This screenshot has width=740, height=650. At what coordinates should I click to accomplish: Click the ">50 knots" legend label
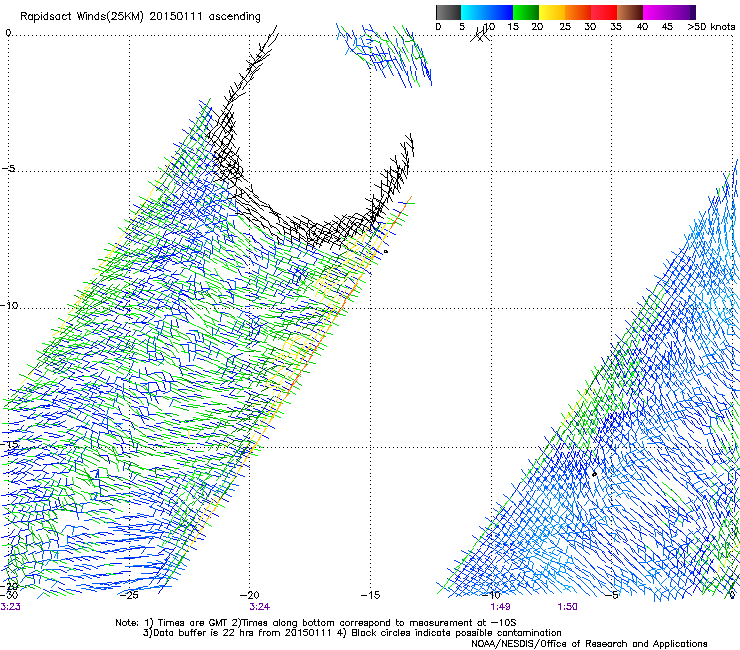pos(711,27)
